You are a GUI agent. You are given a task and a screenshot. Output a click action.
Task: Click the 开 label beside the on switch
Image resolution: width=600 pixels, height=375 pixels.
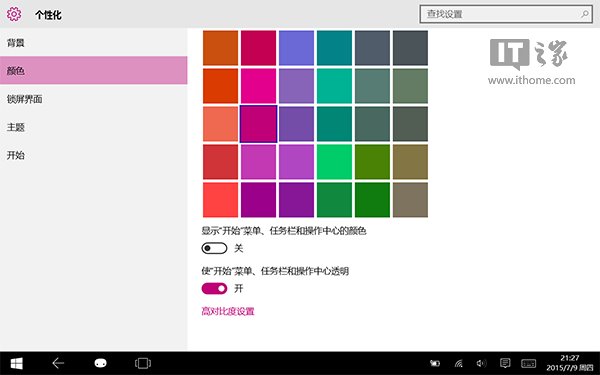click(238, 289)
